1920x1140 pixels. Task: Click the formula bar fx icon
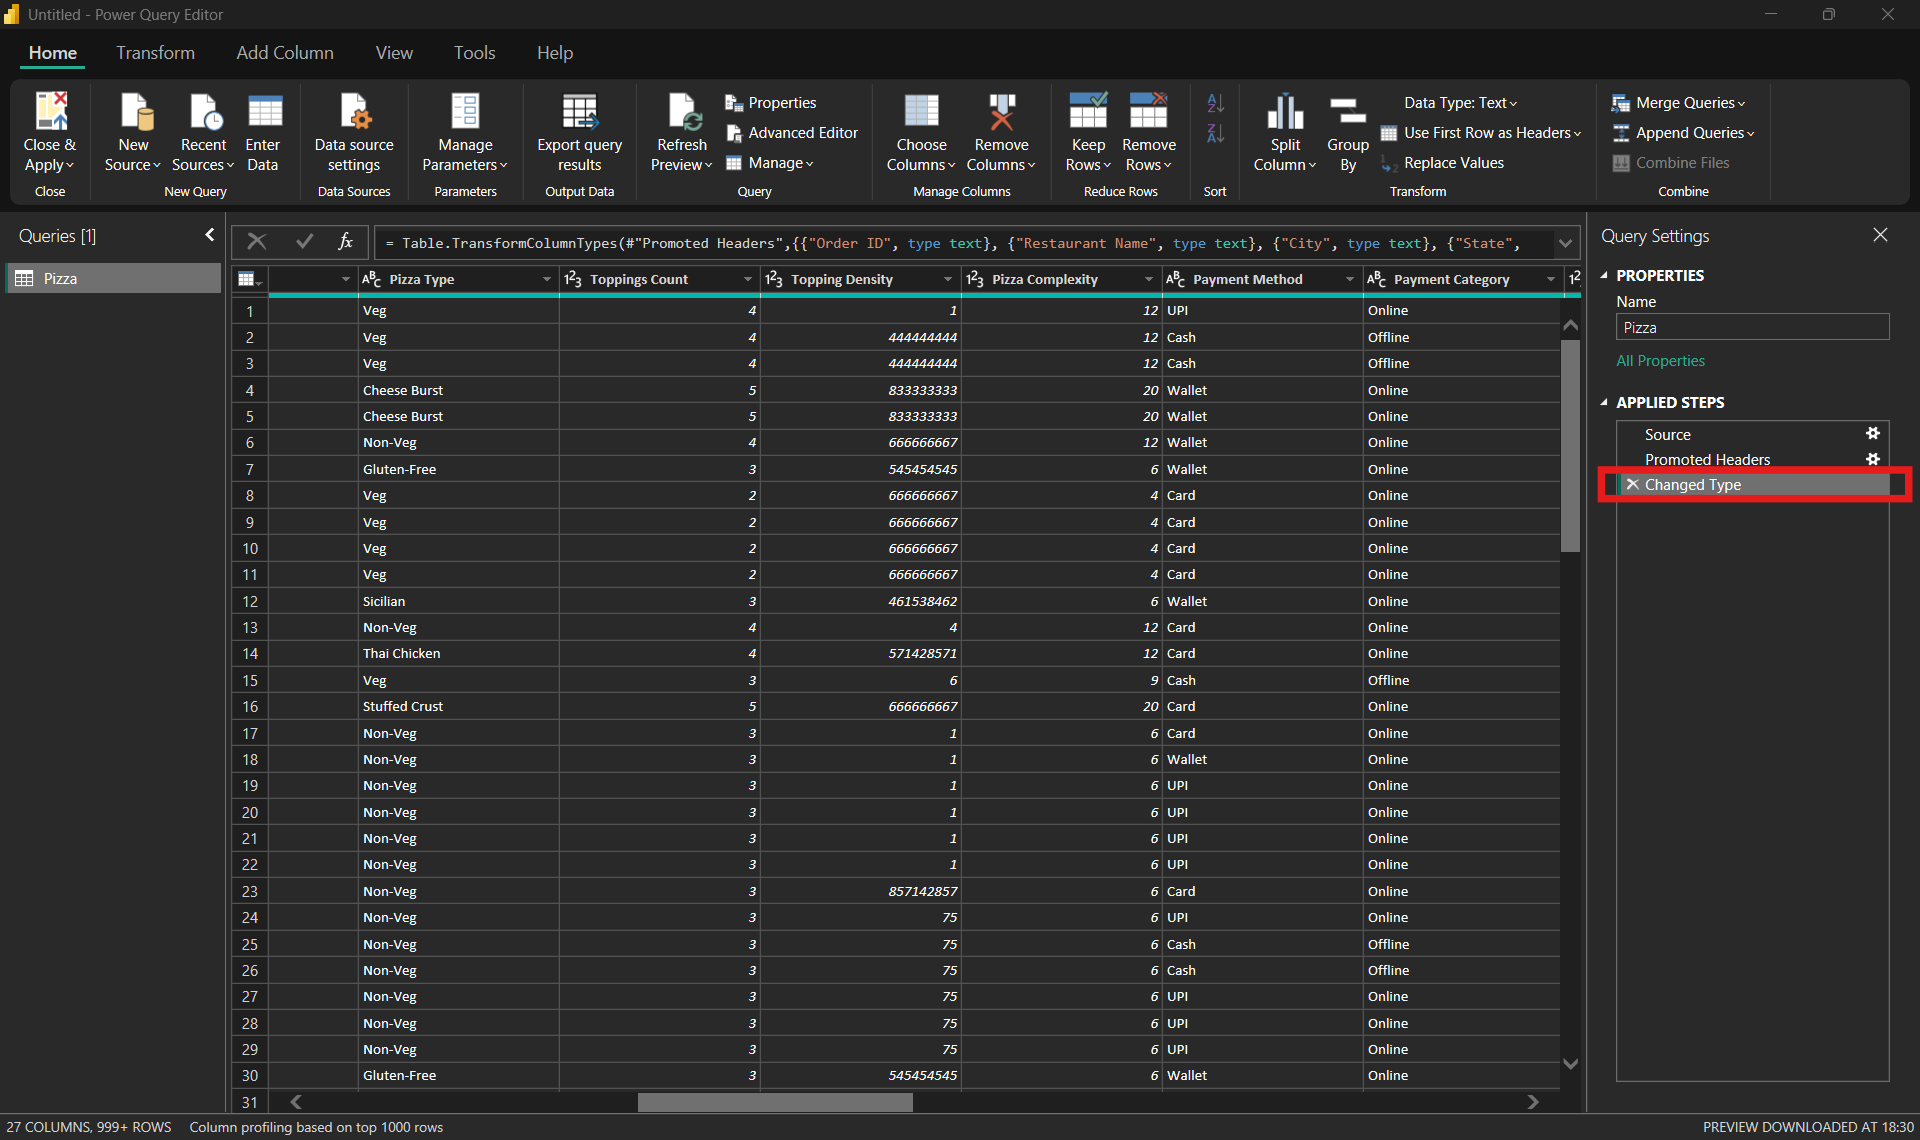pyautogui.click(x=345, y=242)
